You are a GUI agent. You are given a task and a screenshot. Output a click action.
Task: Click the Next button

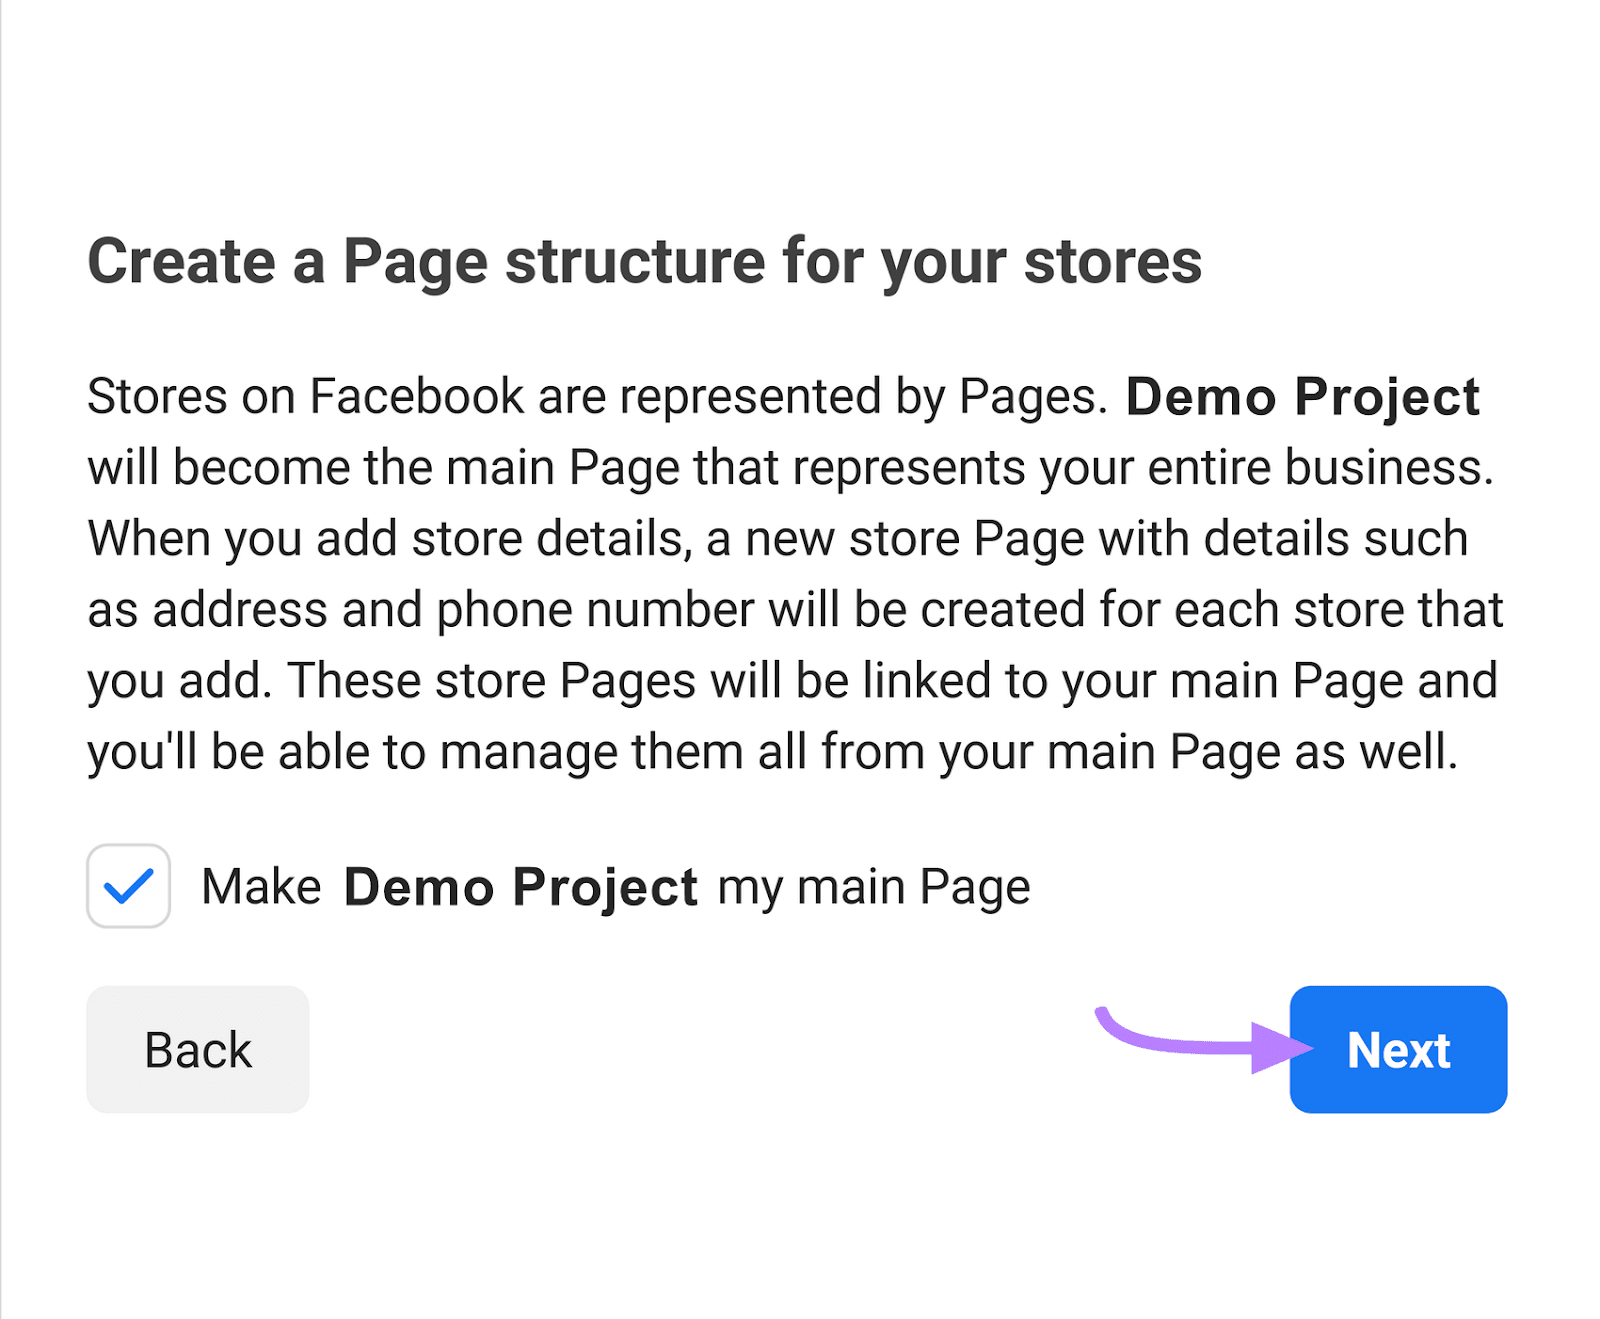point(1397,1049)
